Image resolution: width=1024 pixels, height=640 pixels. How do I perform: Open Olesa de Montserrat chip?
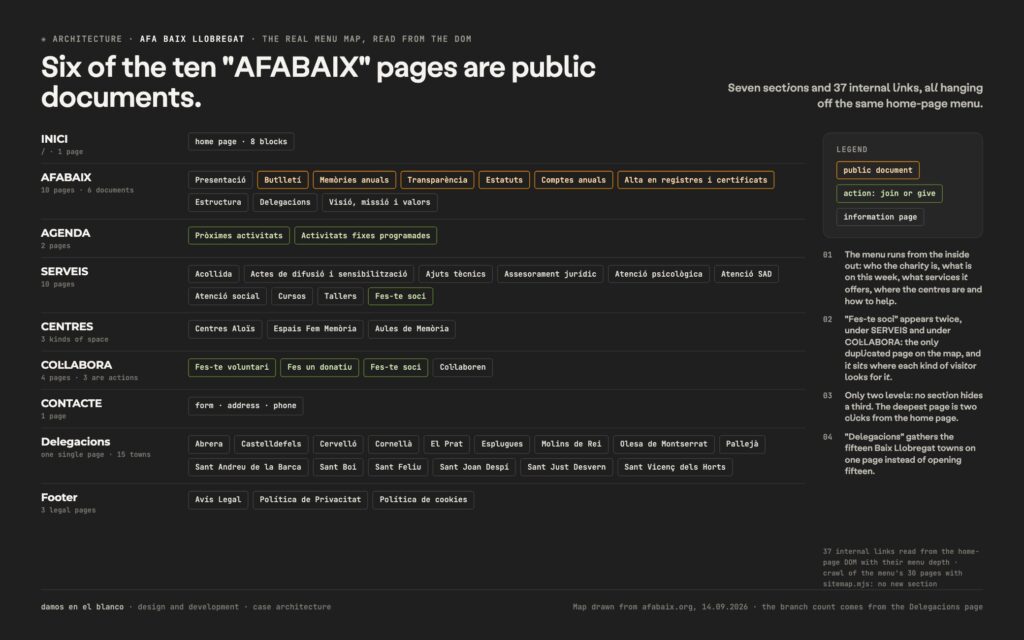point(664,445)
